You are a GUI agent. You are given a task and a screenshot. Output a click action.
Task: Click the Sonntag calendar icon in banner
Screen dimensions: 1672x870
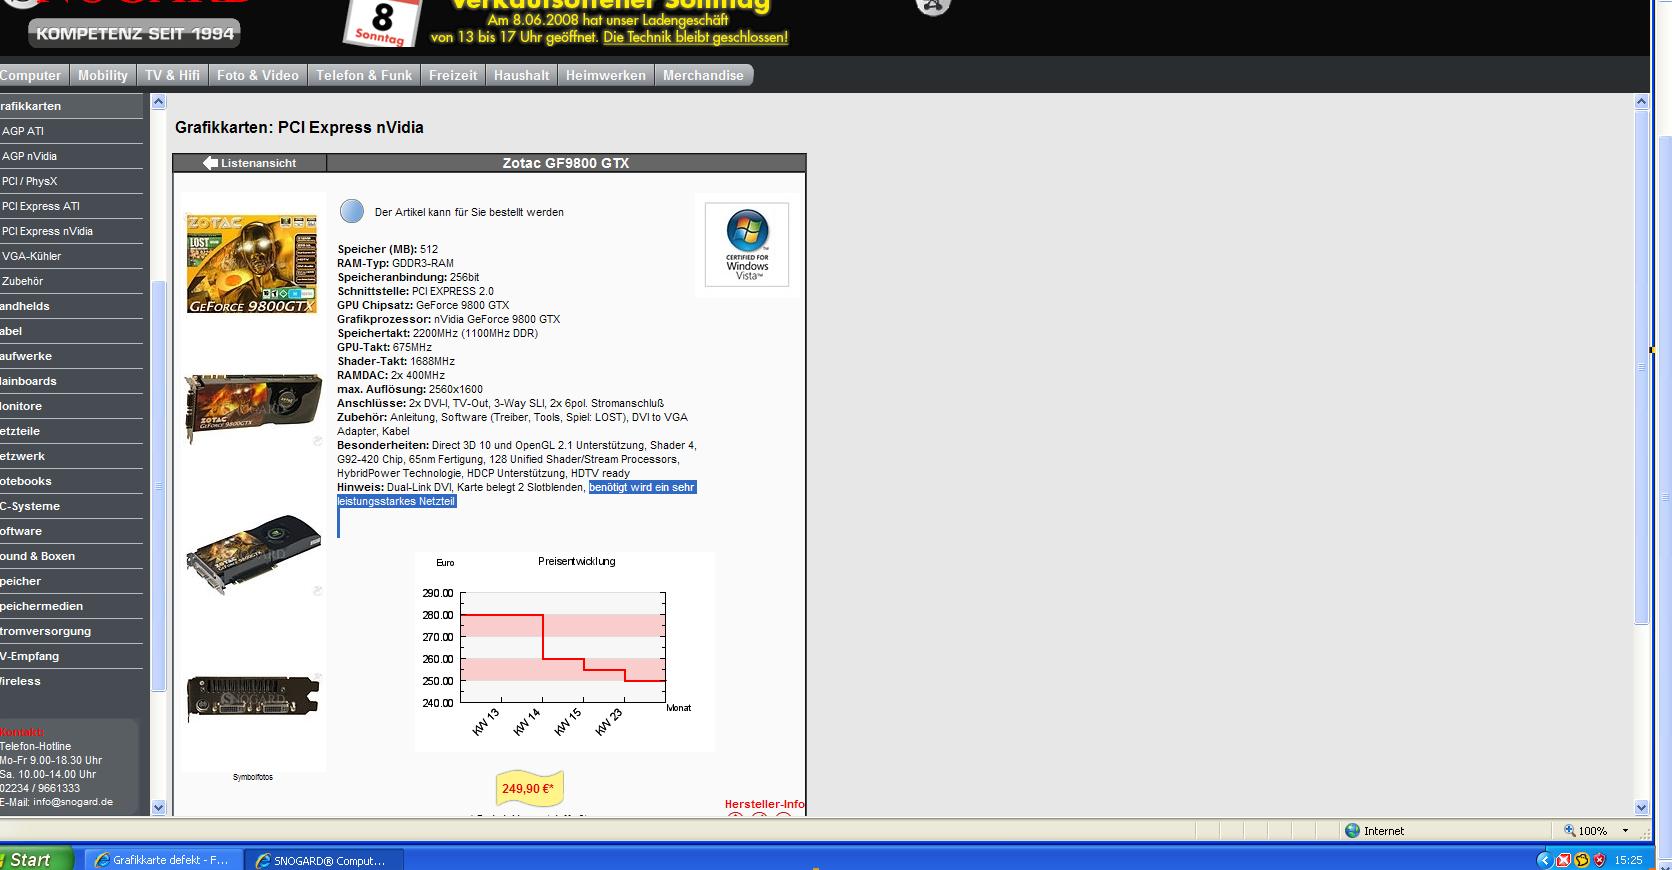[381, 23]
